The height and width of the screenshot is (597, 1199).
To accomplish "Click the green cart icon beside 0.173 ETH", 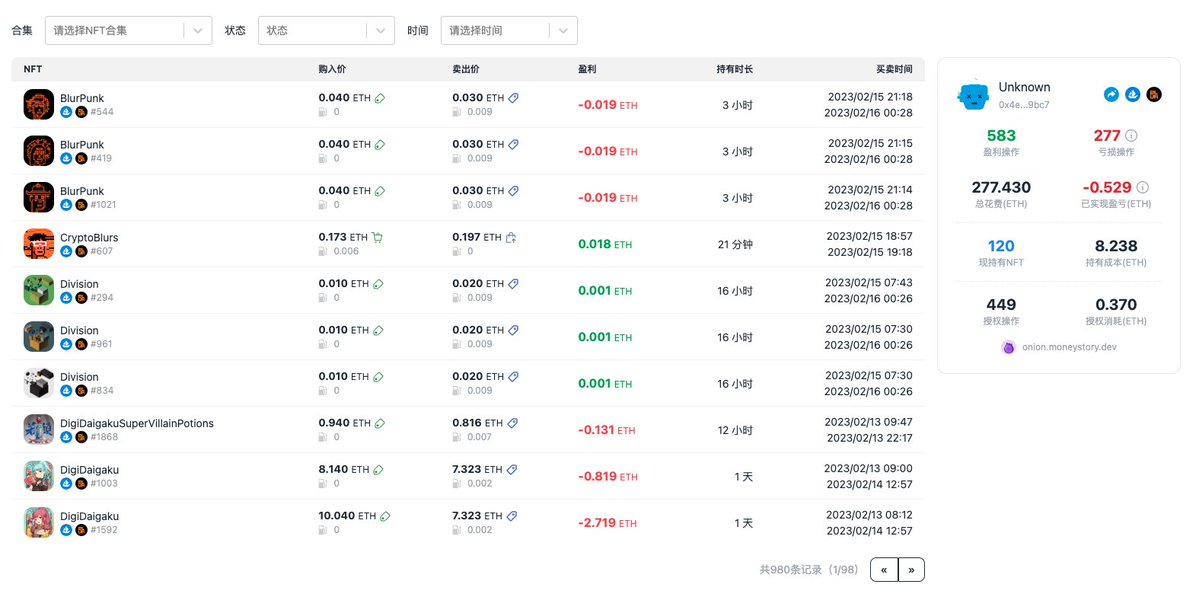I will pos(377,237).
